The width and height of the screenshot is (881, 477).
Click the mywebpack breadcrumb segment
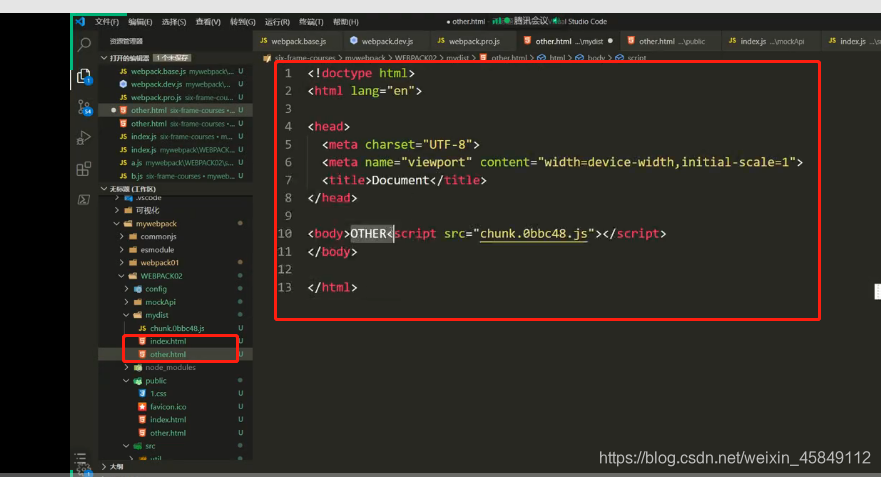pyautogui.click(x=365, y=58)
